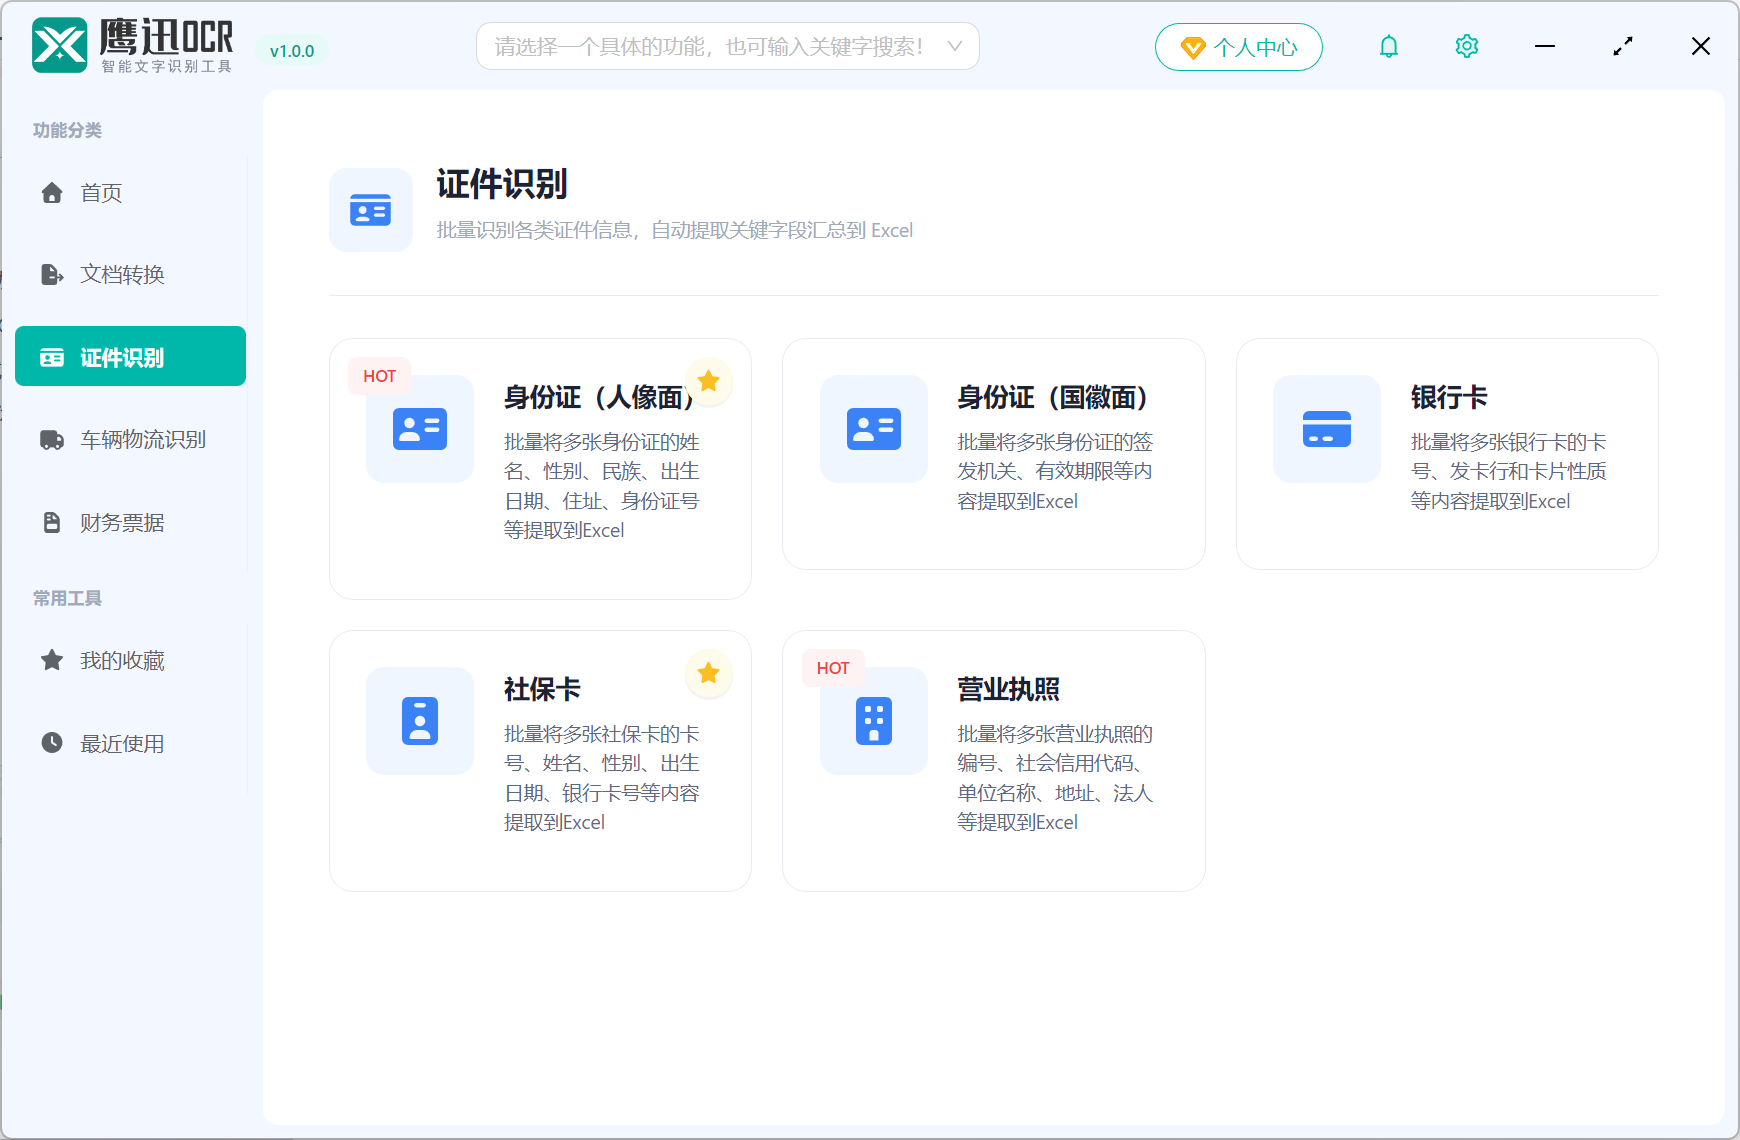
Task: Open the 文档转换 sidebar icon
Action: tap(51, 275)
